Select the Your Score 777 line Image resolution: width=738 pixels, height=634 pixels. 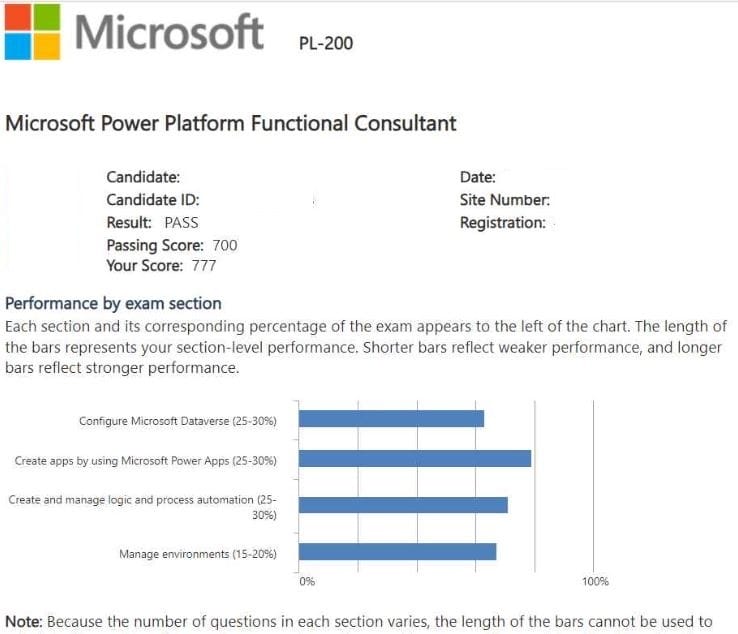pos(161,266)
